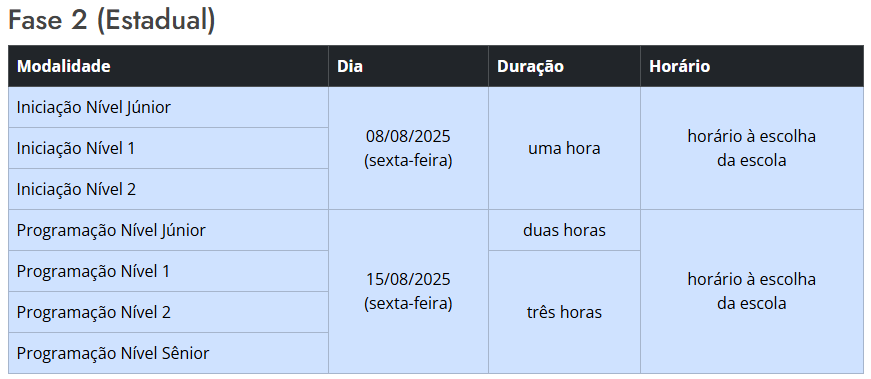Select the Programação Nível Júnior row
Screen dimensions: 871x379
pos(168,230)
